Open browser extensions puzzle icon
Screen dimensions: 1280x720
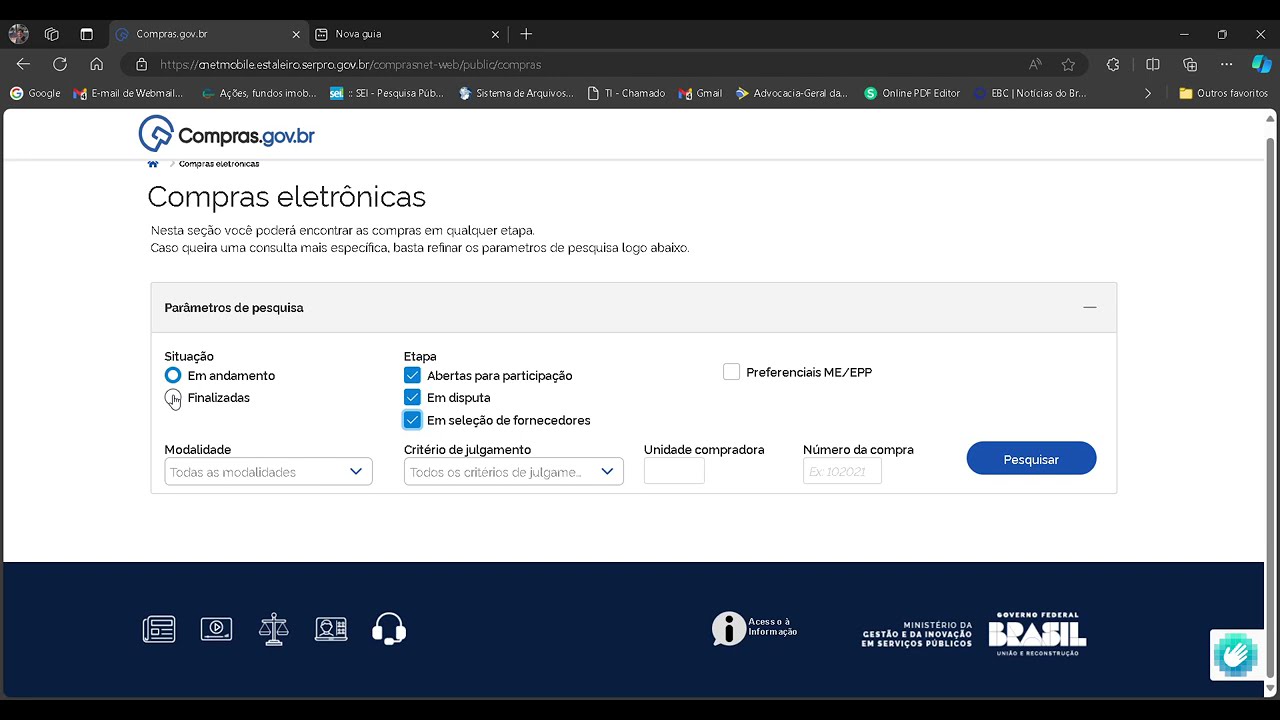(1113, 64)
